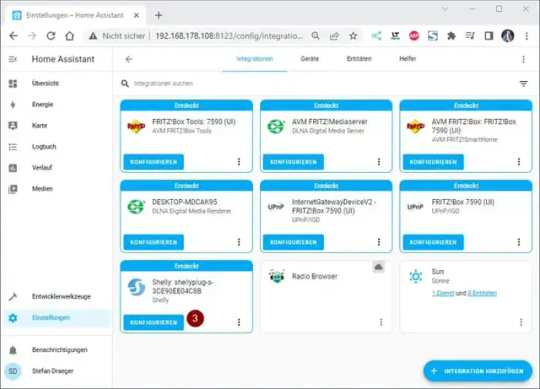Switch to the Entitäten tab
540x389 pixels.
359,59
